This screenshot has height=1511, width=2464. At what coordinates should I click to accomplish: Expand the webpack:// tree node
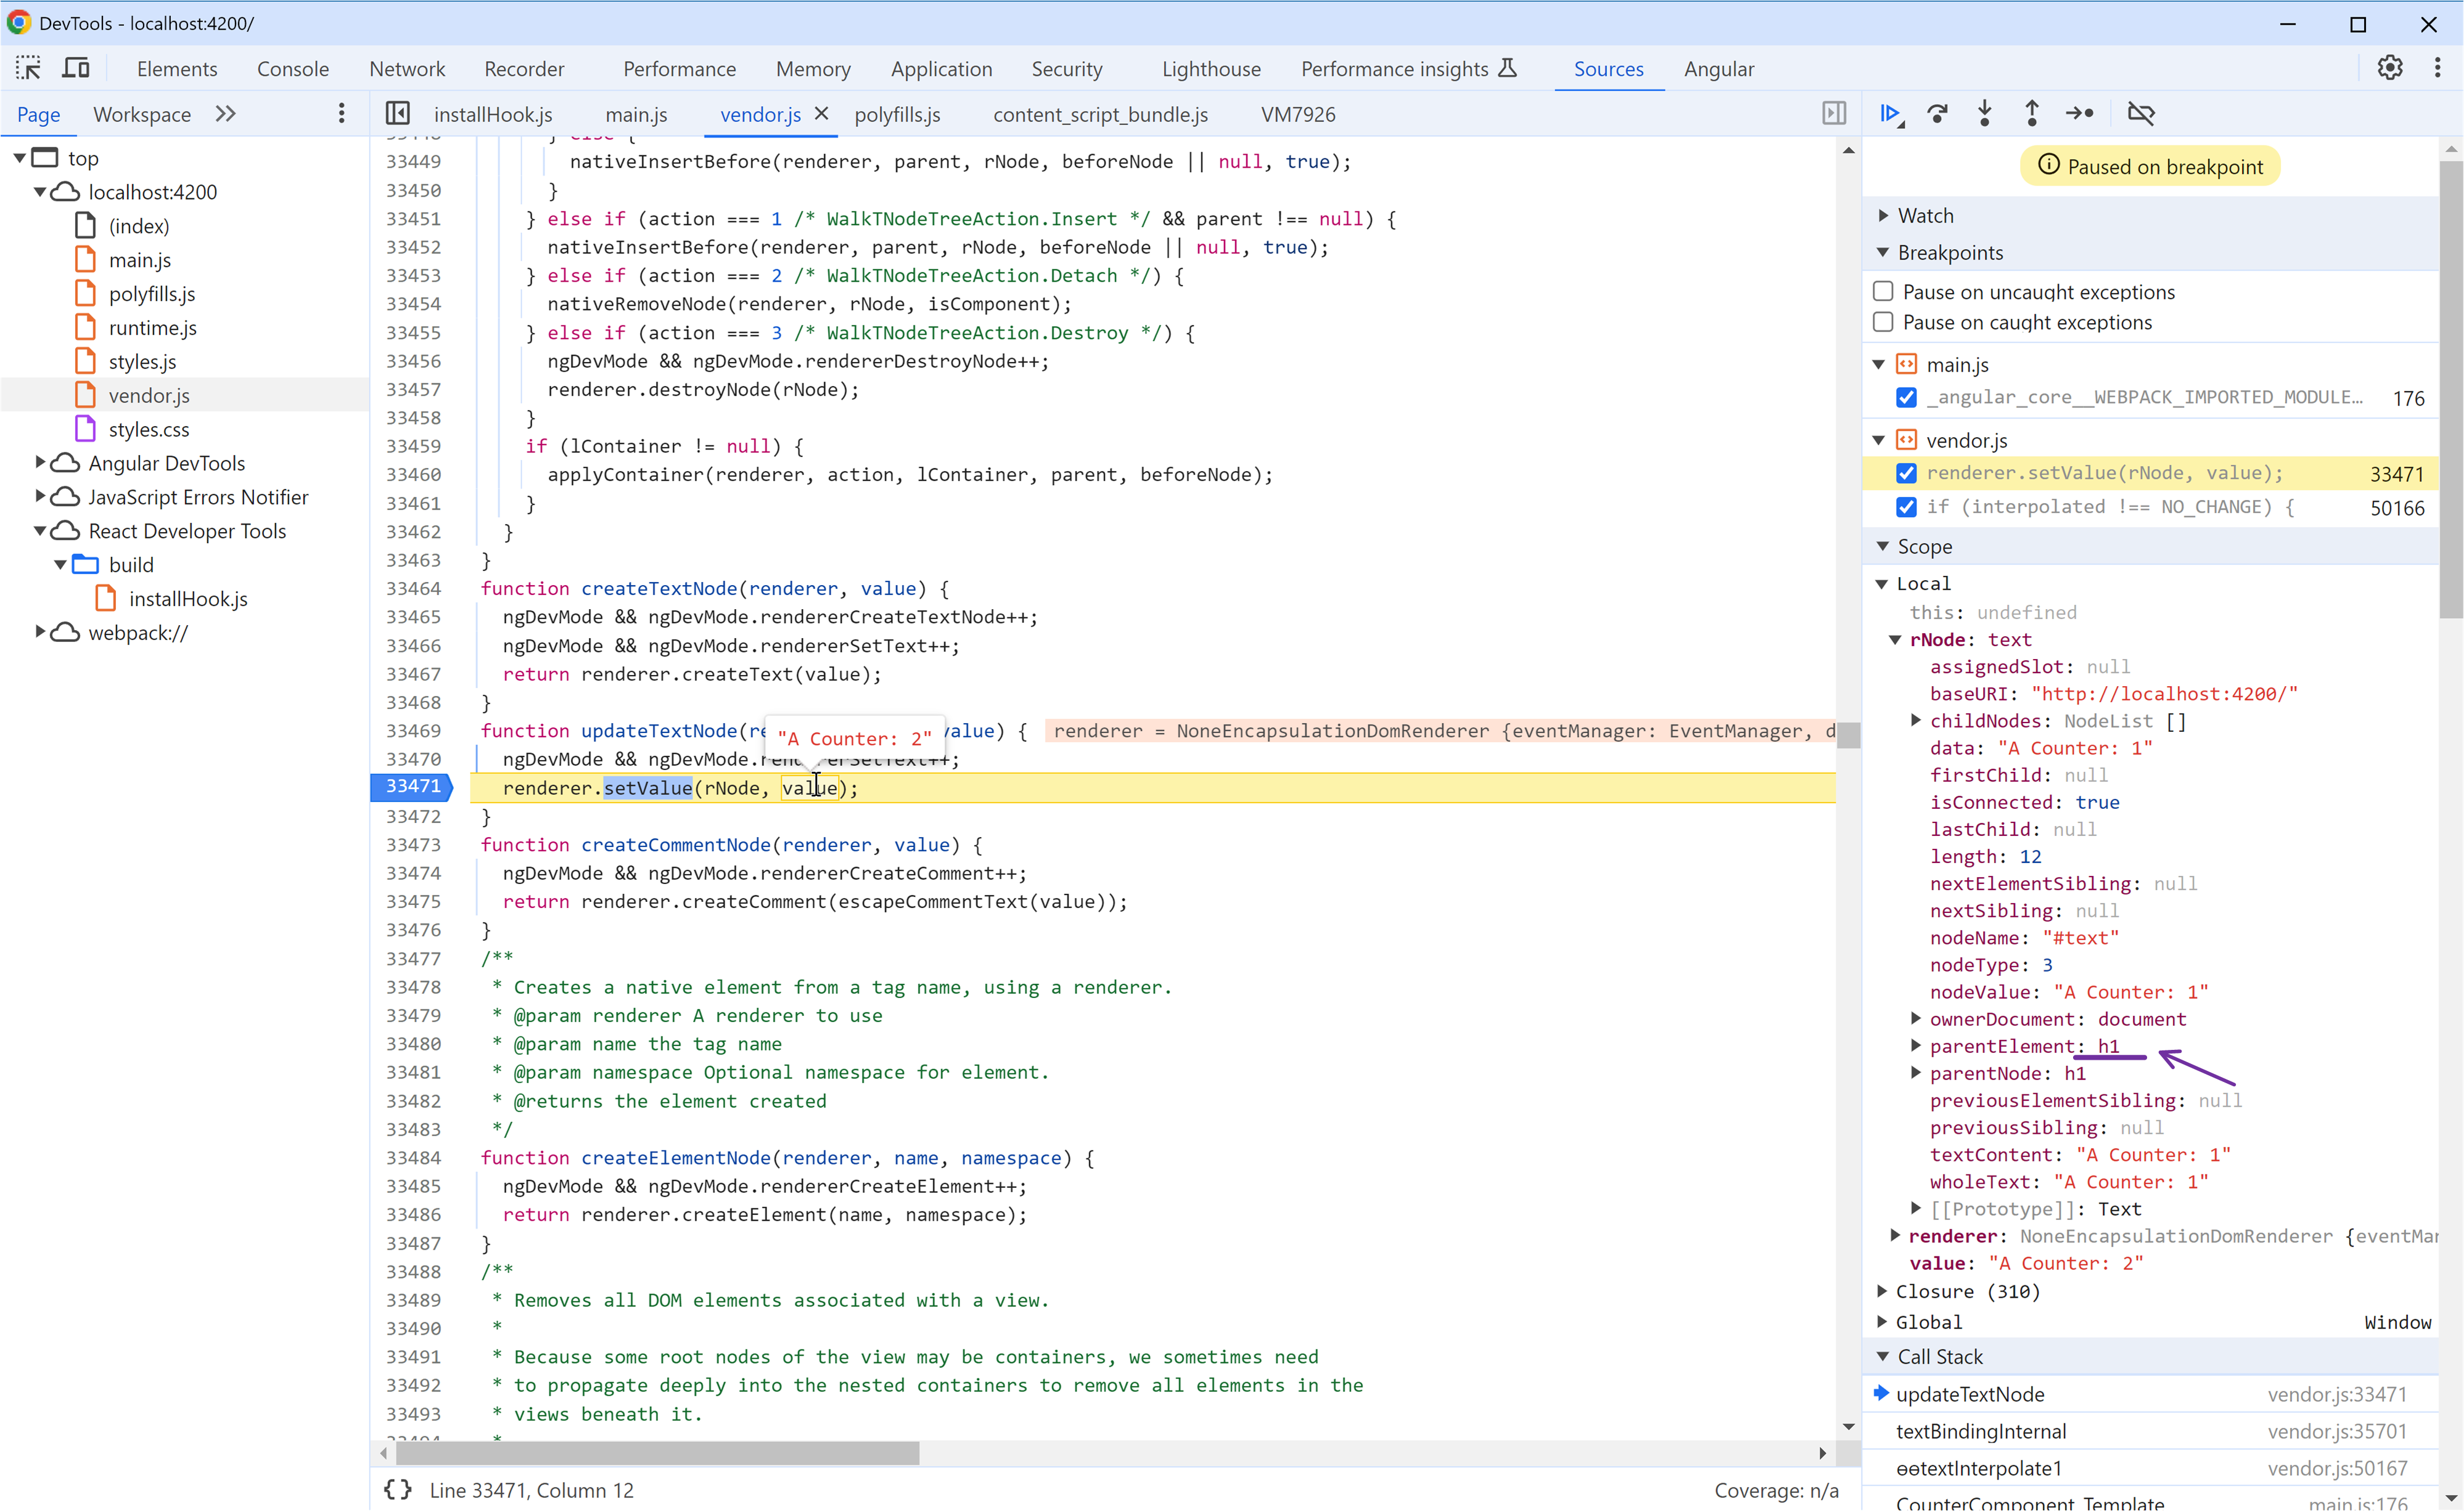tap(40, 632)
